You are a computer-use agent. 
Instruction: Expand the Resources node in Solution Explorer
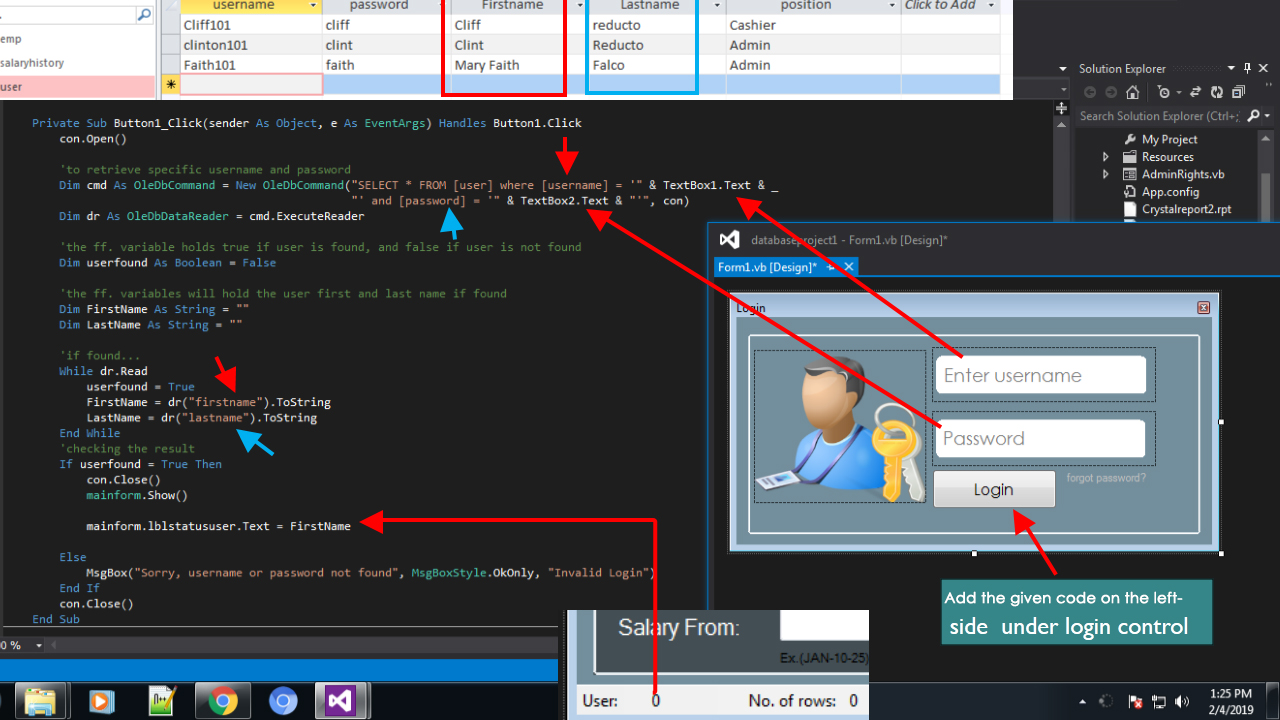(x=1104, y=158)
